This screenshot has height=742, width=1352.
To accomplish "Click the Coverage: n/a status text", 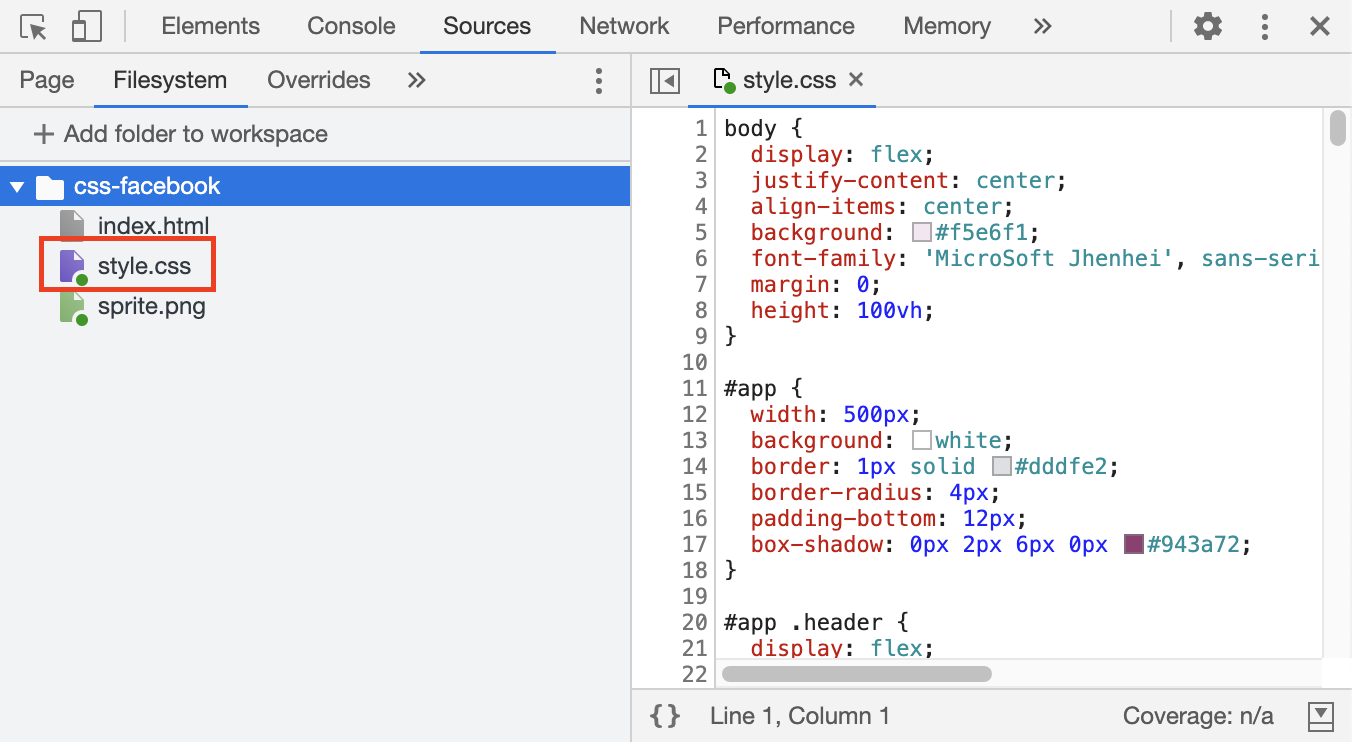I will (1199, 716).
